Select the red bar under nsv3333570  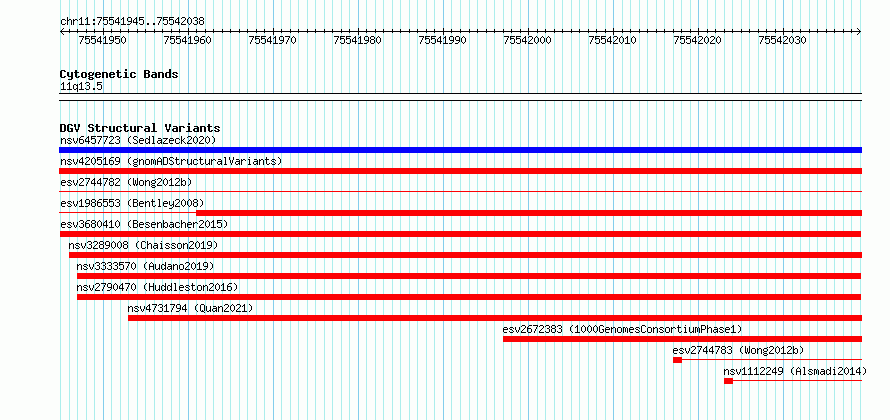coord(469,276)
